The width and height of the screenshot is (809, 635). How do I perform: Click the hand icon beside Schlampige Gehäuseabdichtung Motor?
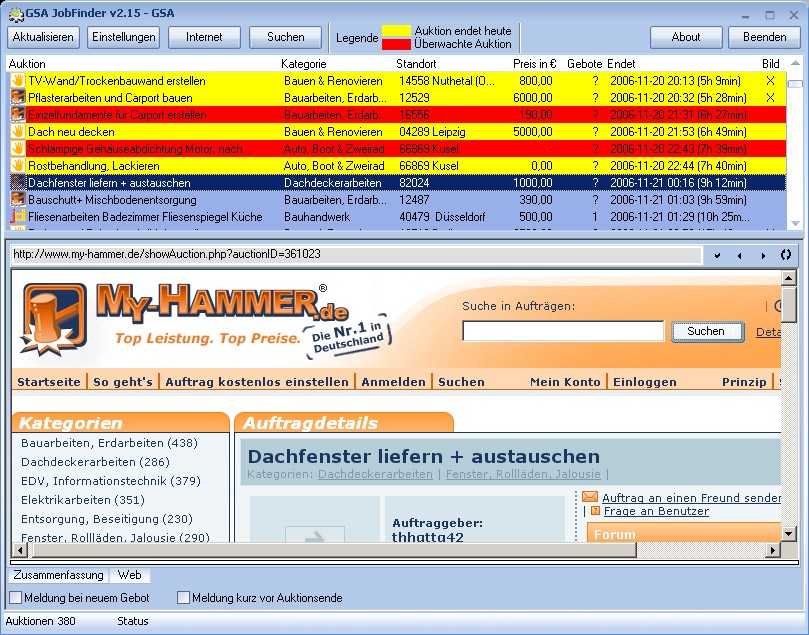(18, 149)
